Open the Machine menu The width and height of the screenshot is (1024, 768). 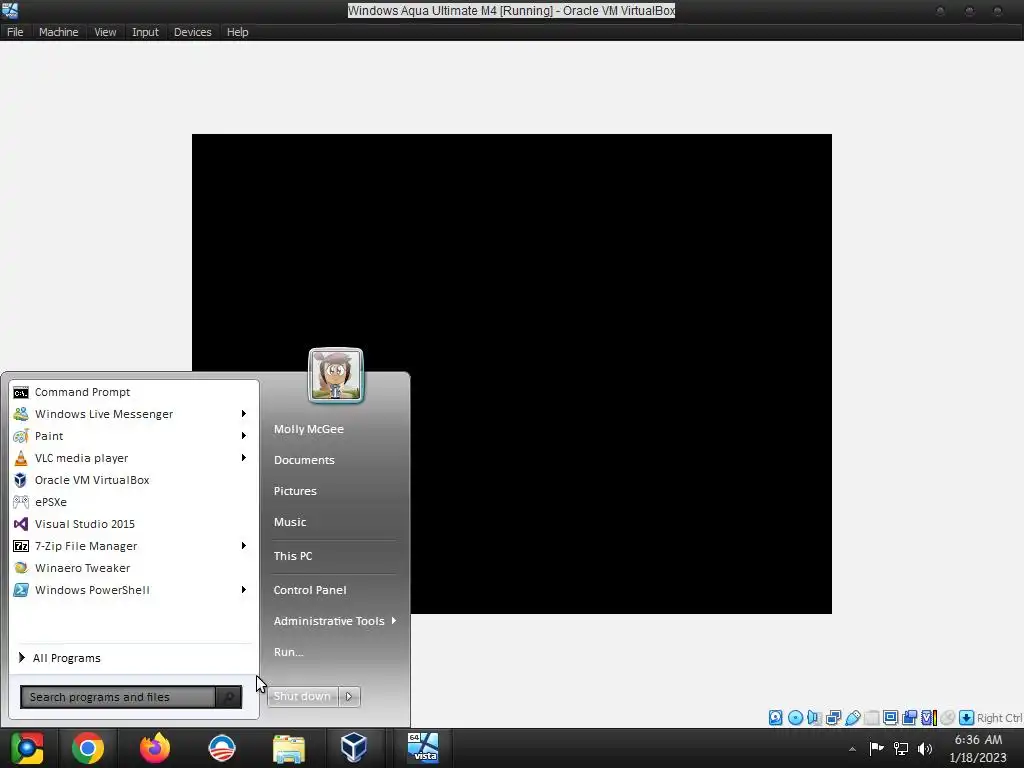[58, 32]
